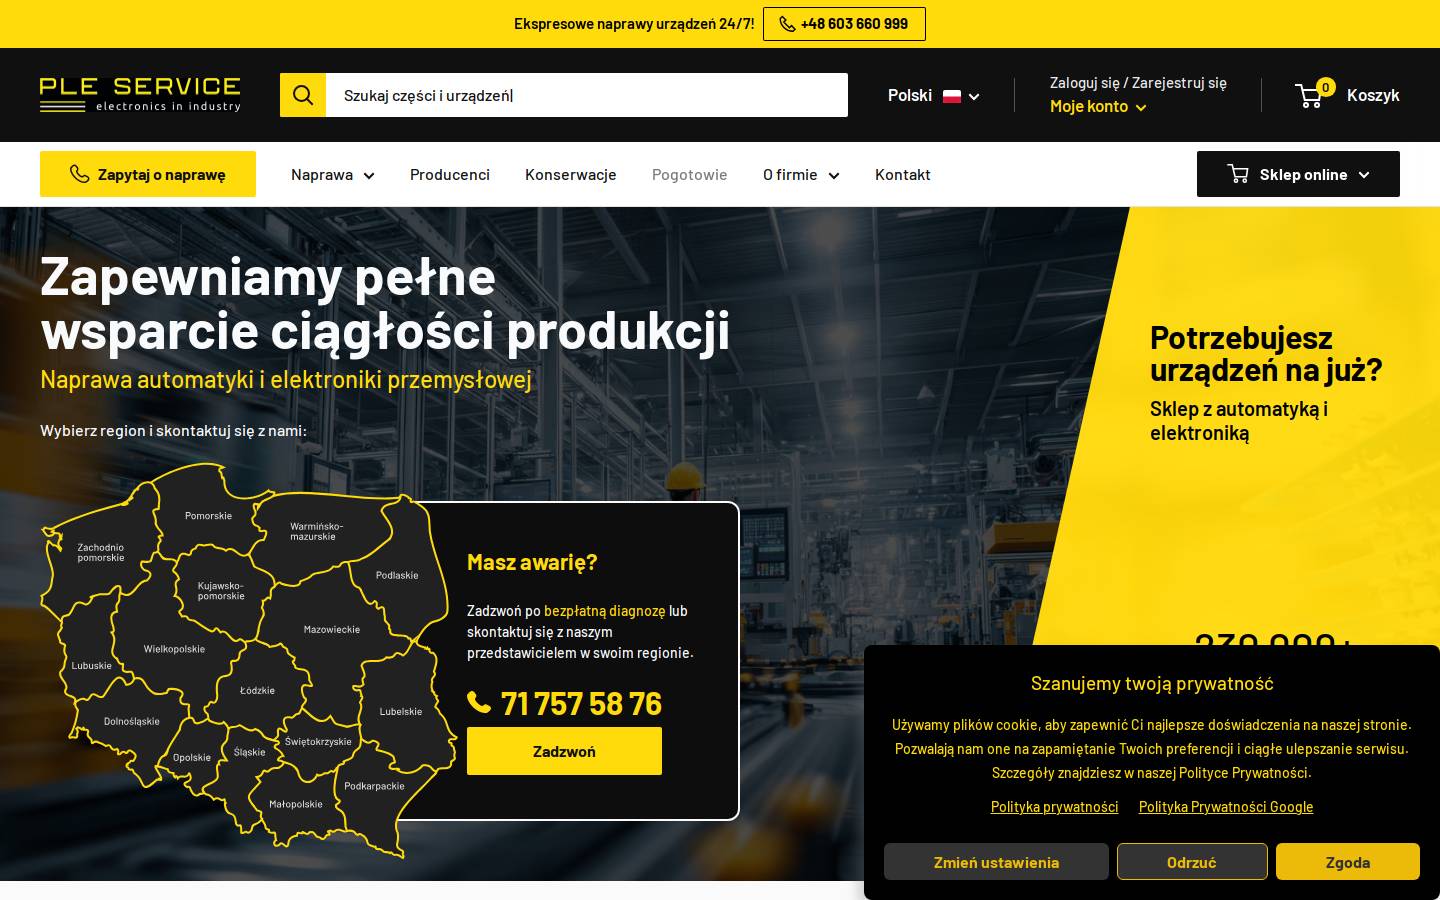Open the Pogotowie menu item
Image resolution: width=1440 pixels, height=900 pixels.
690,175
